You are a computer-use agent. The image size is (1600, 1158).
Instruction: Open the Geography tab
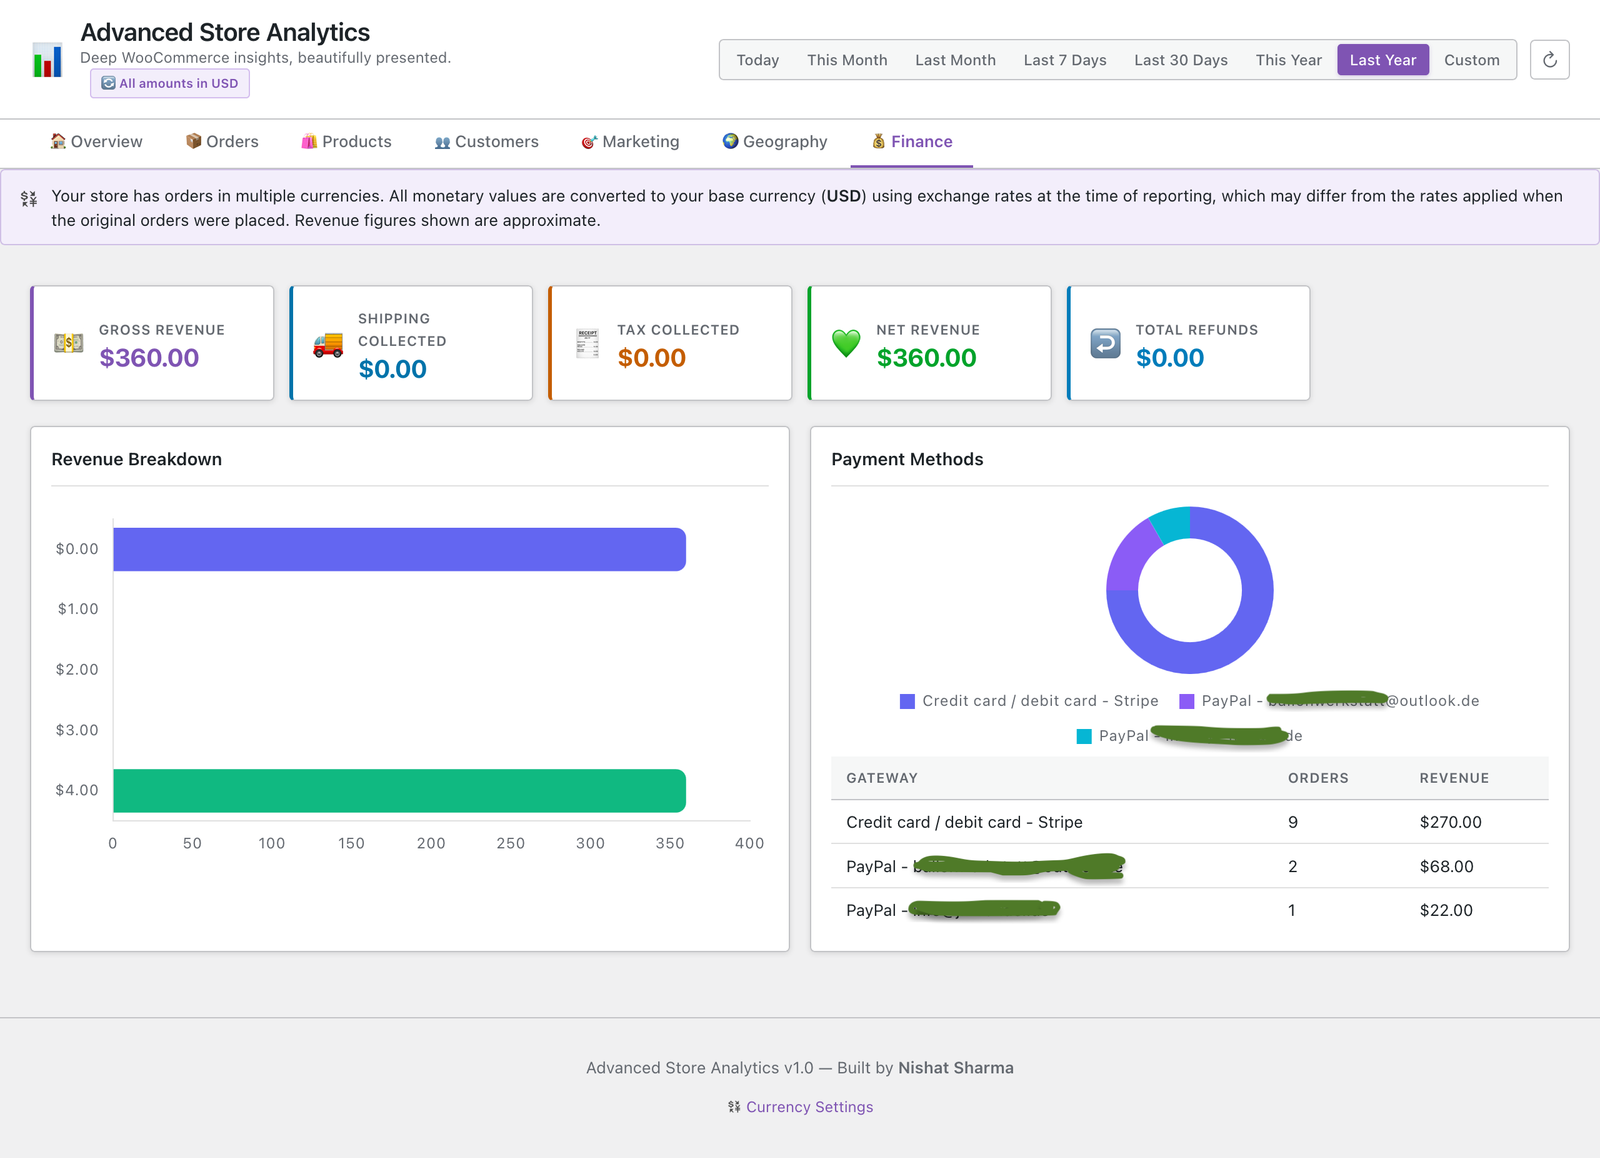pos(775,142)
